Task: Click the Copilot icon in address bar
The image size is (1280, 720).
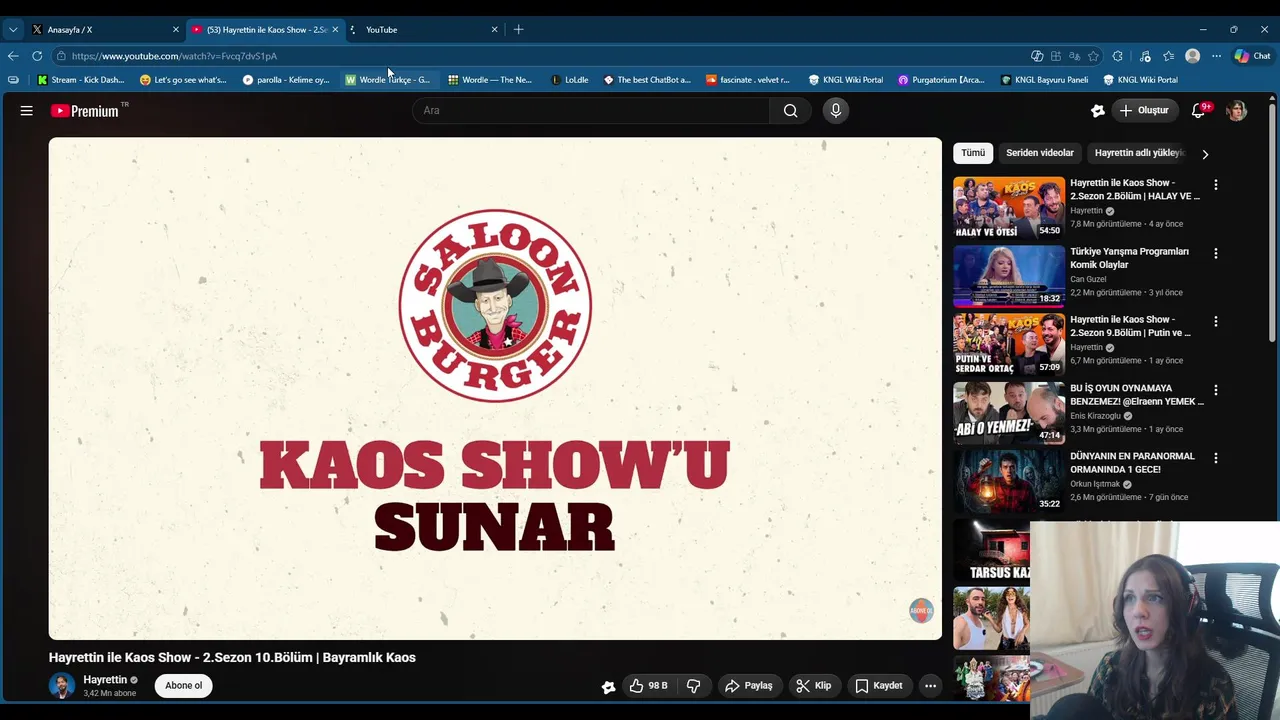Action: (x=1037, y=56)
